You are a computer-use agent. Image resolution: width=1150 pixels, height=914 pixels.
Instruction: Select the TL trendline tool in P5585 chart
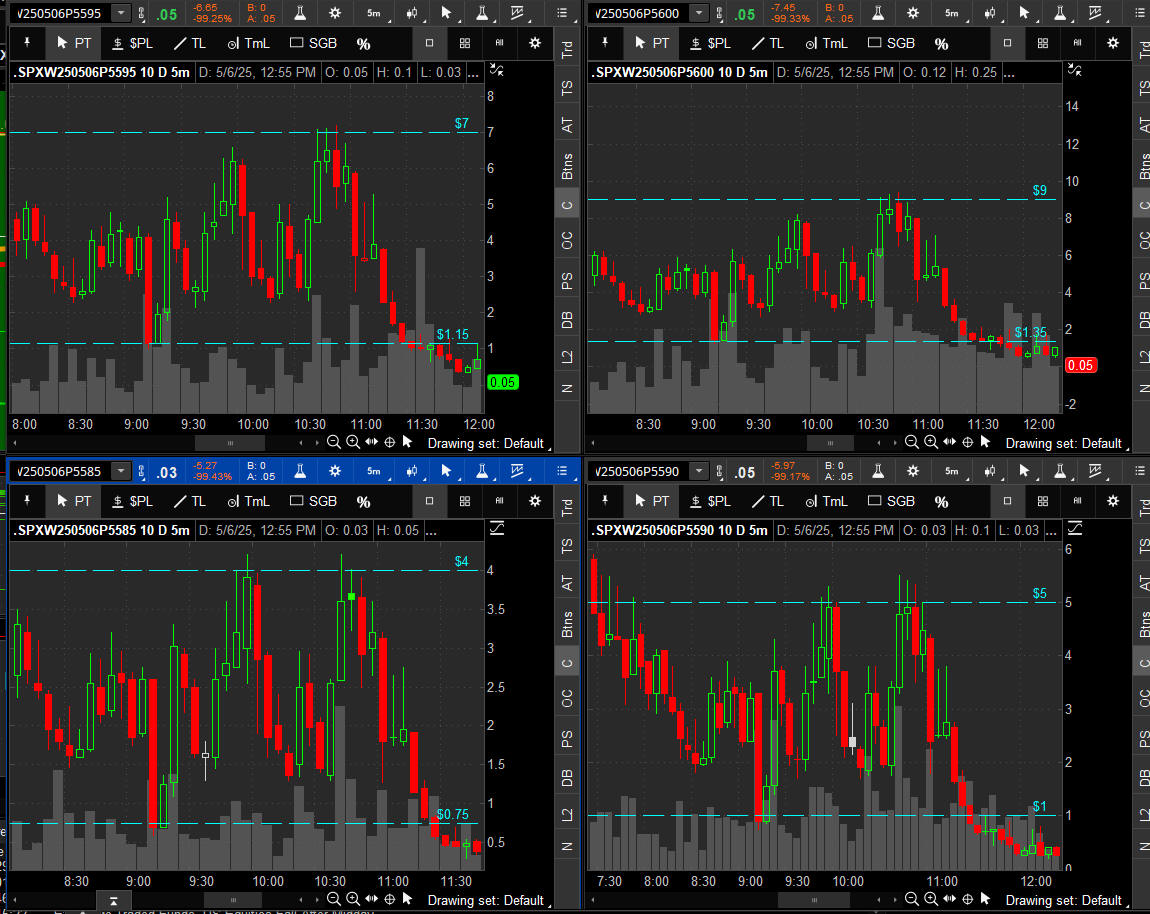[x=189, y=501]
